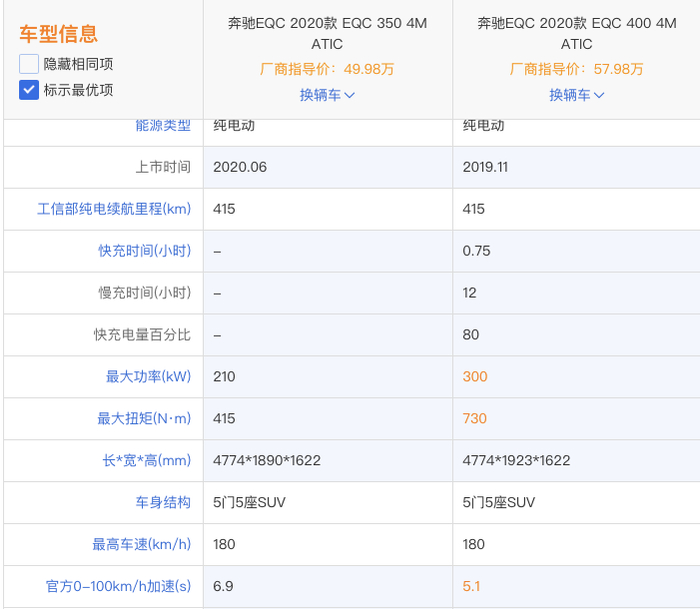This screenshot has height=609, width=700.
Task: Click the 快充时间(小时) row label
Action: tap(144, 251)
